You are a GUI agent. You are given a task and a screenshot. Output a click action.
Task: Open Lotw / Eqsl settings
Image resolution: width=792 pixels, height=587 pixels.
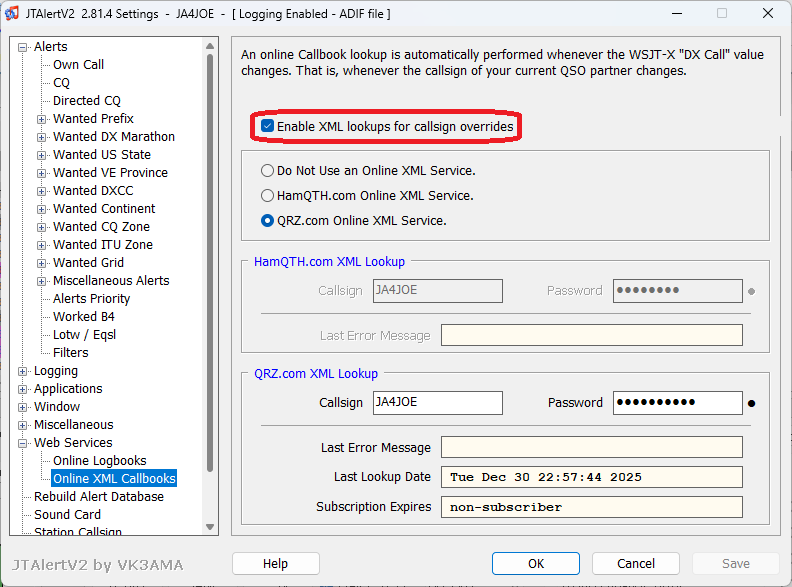(84, 334)
